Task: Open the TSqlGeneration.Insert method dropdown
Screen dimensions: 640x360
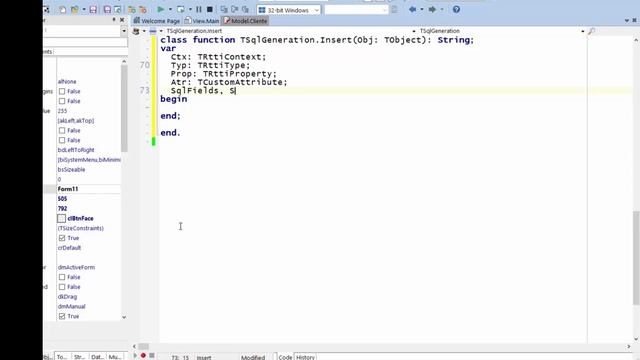Action: point(414,31)
